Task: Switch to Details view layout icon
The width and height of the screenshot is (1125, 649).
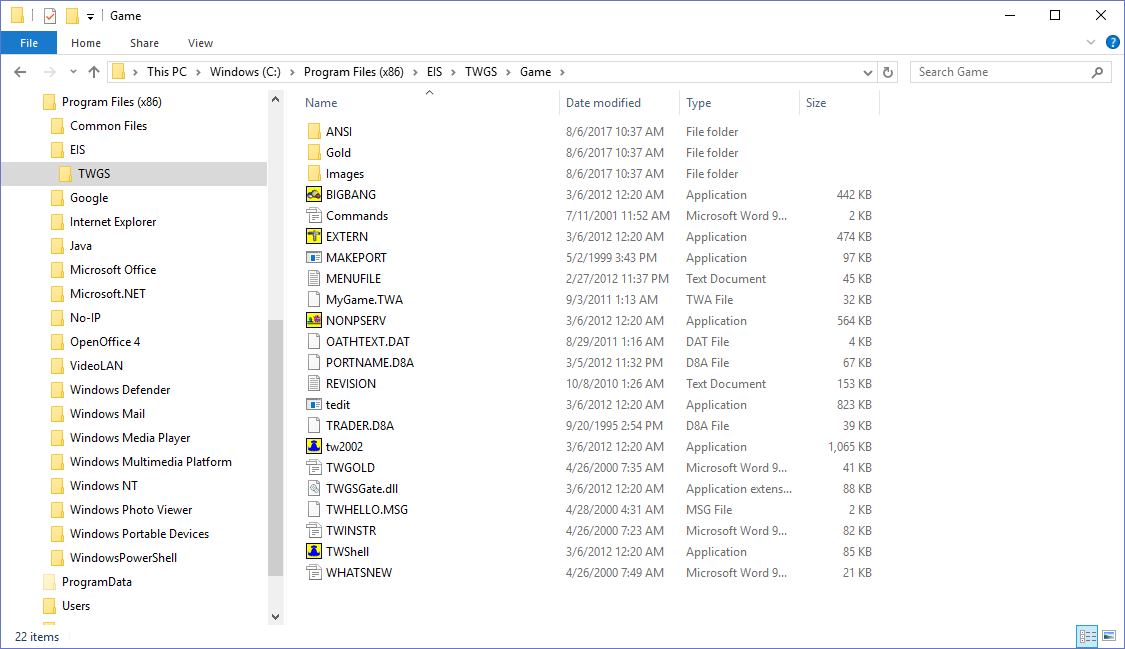Action: point(1088,635)
